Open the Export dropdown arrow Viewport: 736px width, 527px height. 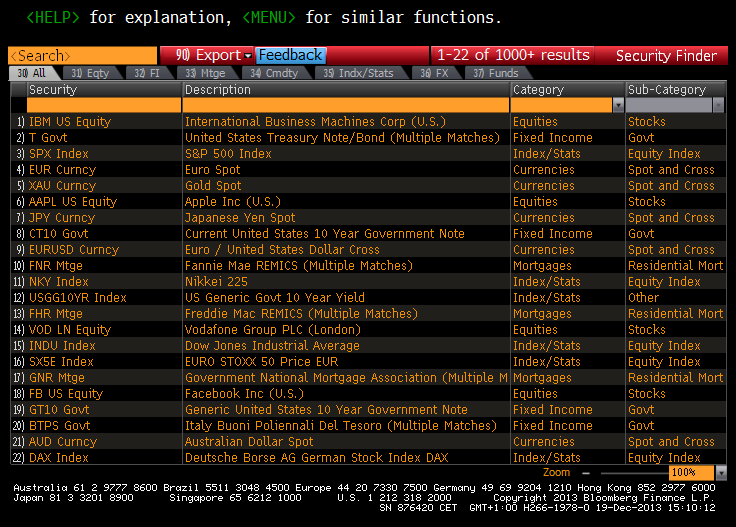pyautogui.click(x=248, y=56)
